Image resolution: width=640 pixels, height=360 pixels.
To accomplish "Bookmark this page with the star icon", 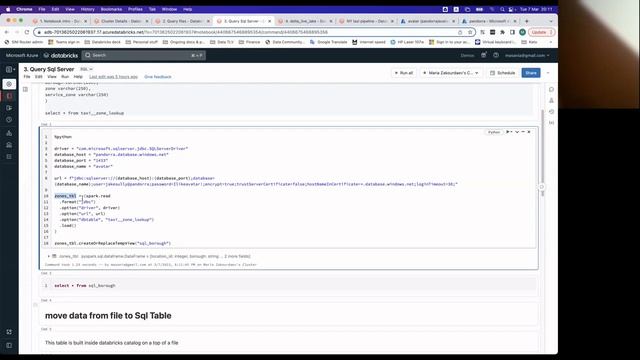I will click(470, 32).
